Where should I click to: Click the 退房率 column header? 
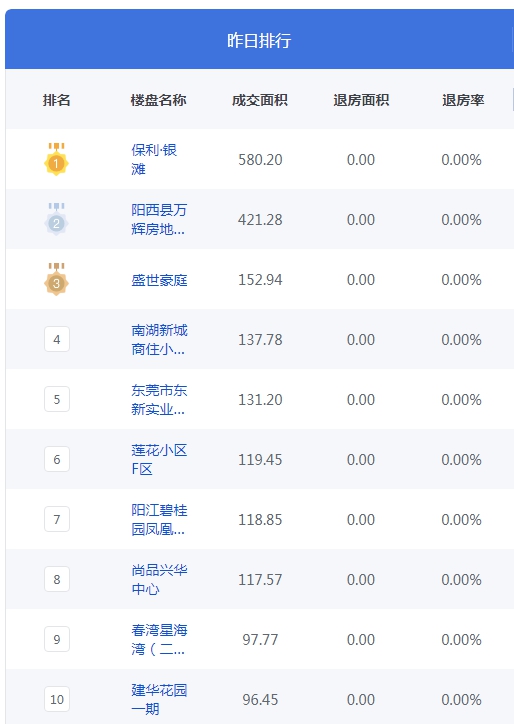pos(463,100)
